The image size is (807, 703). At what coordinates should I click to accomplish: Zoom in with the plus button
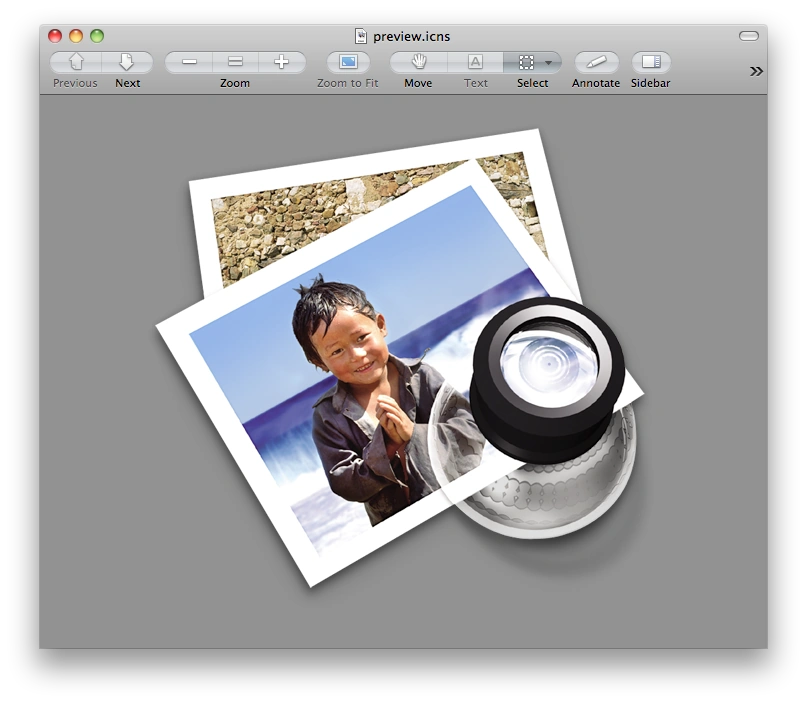(282, 62)
